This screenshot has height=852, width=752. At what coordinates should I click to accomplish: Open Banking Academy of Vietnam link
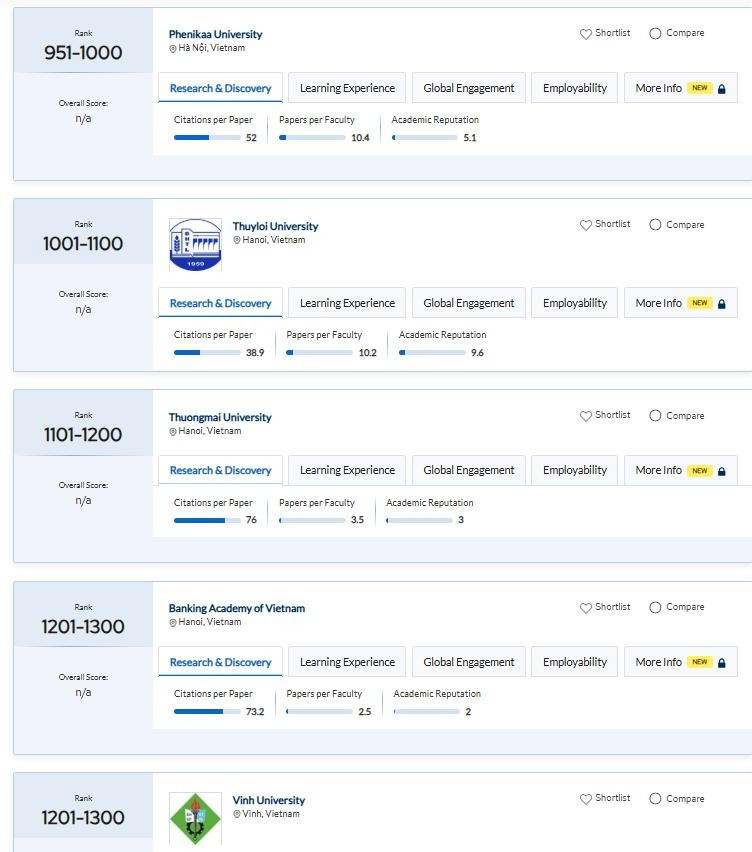[x=236, y=608]
